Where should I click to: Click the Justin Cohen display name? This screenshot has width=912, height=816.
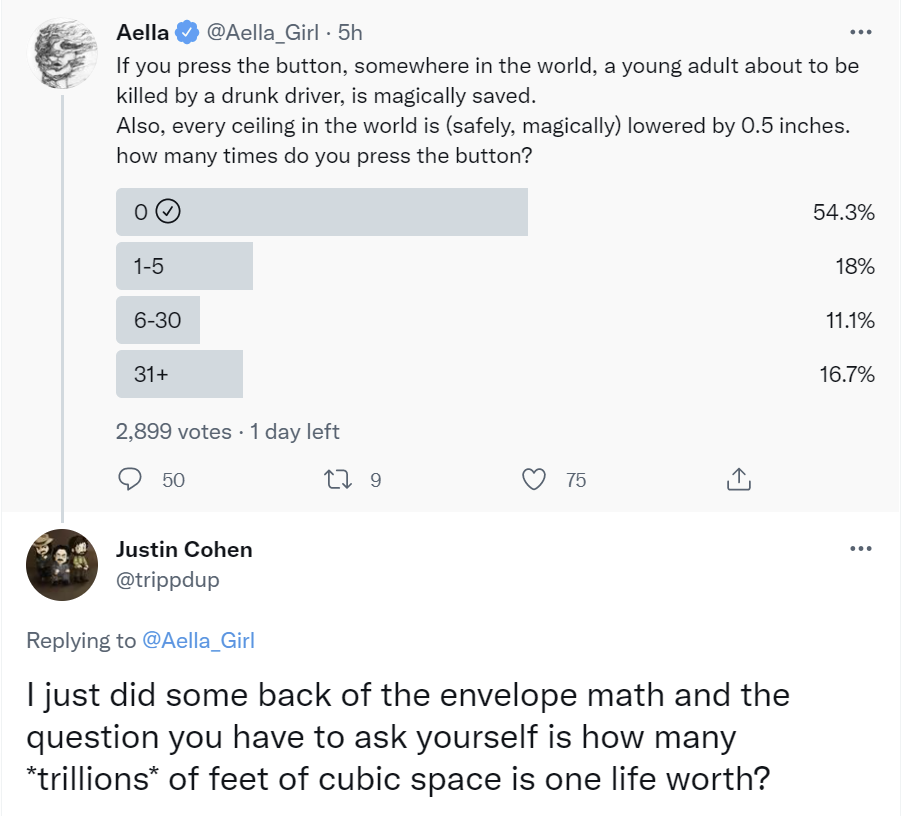[x=184, y=549]
